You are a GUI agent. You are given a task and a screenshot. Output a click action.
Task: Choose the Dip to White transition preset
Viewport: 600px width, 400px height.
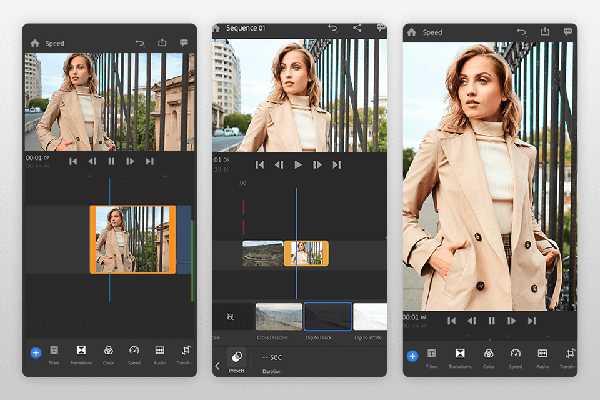coord(370,317)
